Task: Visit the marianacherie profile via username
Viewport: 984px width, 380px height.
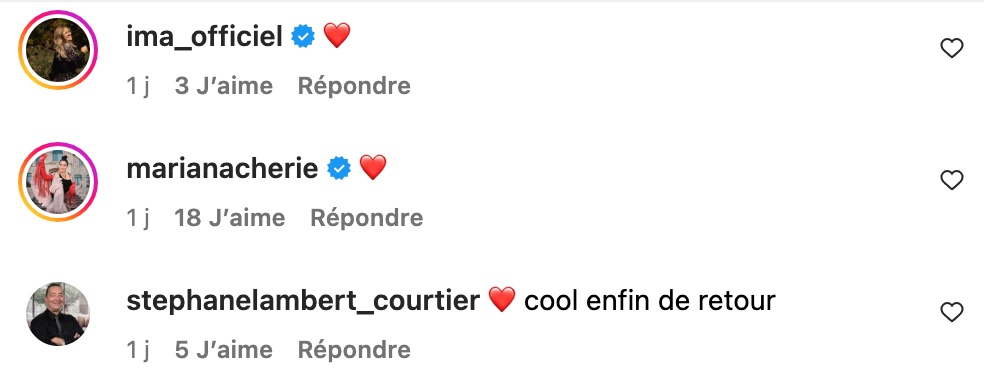Action: (x=222, y=169)
